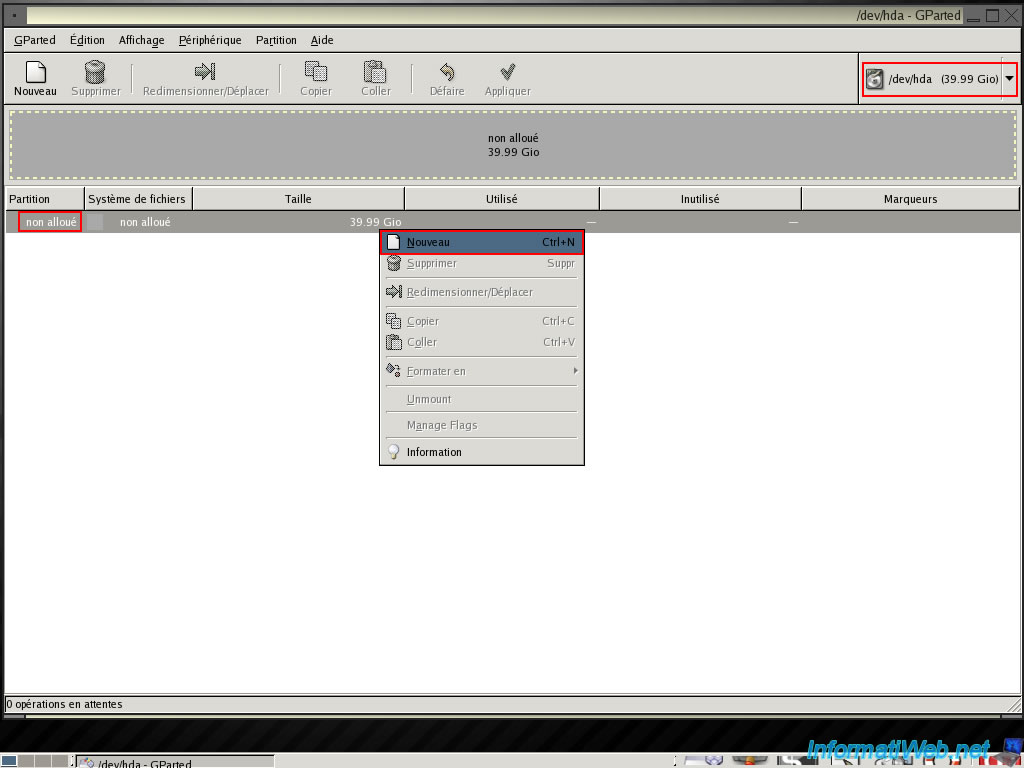Screen dimensions: 1024x768
Task: Click the Marqueurs column header
Action: [x=910, y=199]
